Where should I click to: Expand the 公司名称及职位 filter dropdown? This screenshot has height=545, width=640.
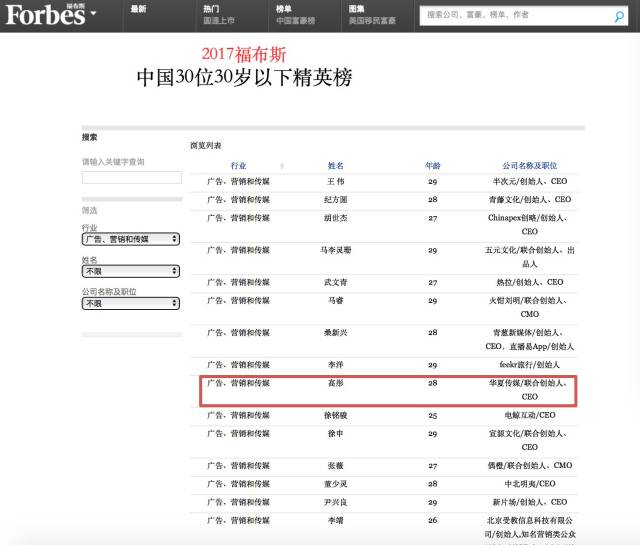click(x=131, y=302)
